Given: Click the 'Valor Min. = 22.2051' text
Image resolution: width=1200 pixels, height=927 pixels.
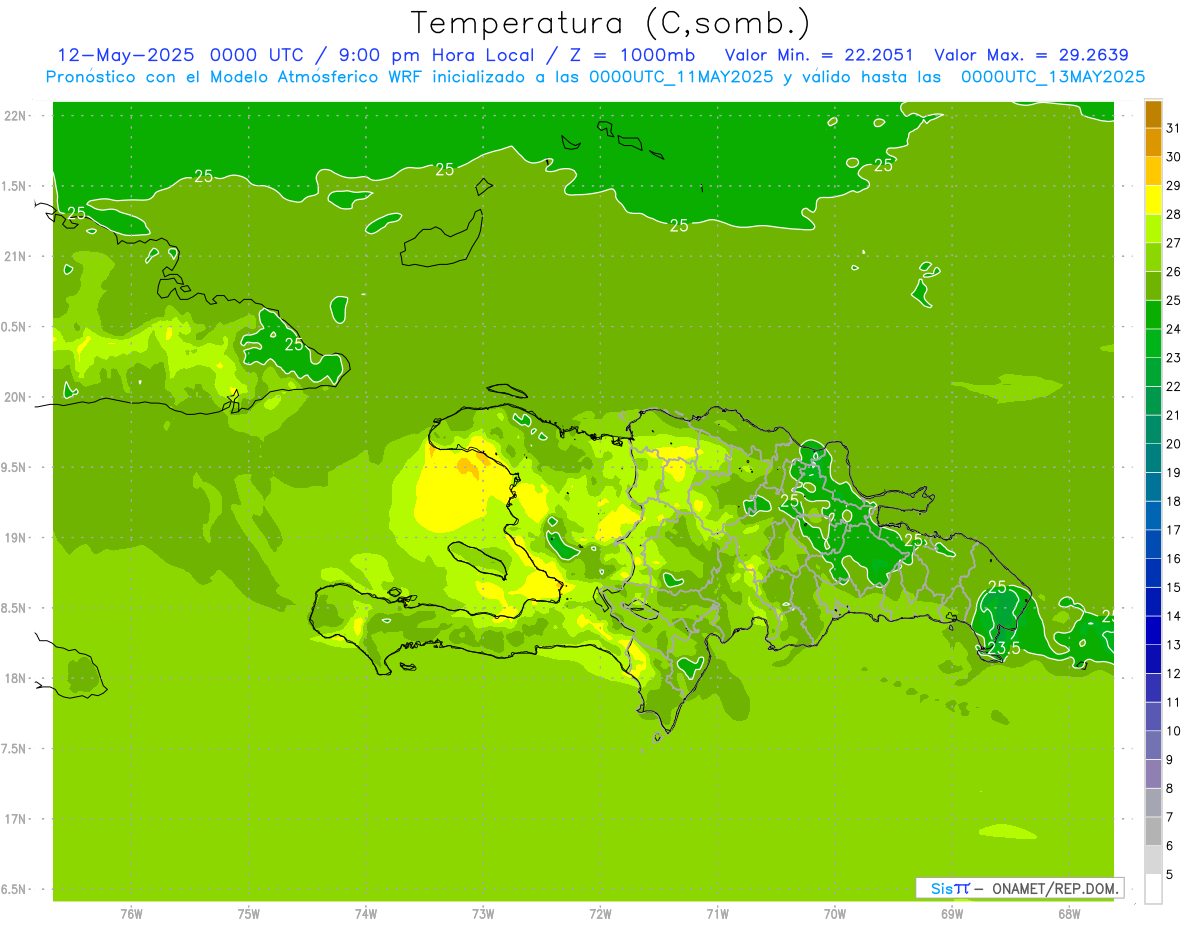Looking at the screenshot, I should 819,55.
